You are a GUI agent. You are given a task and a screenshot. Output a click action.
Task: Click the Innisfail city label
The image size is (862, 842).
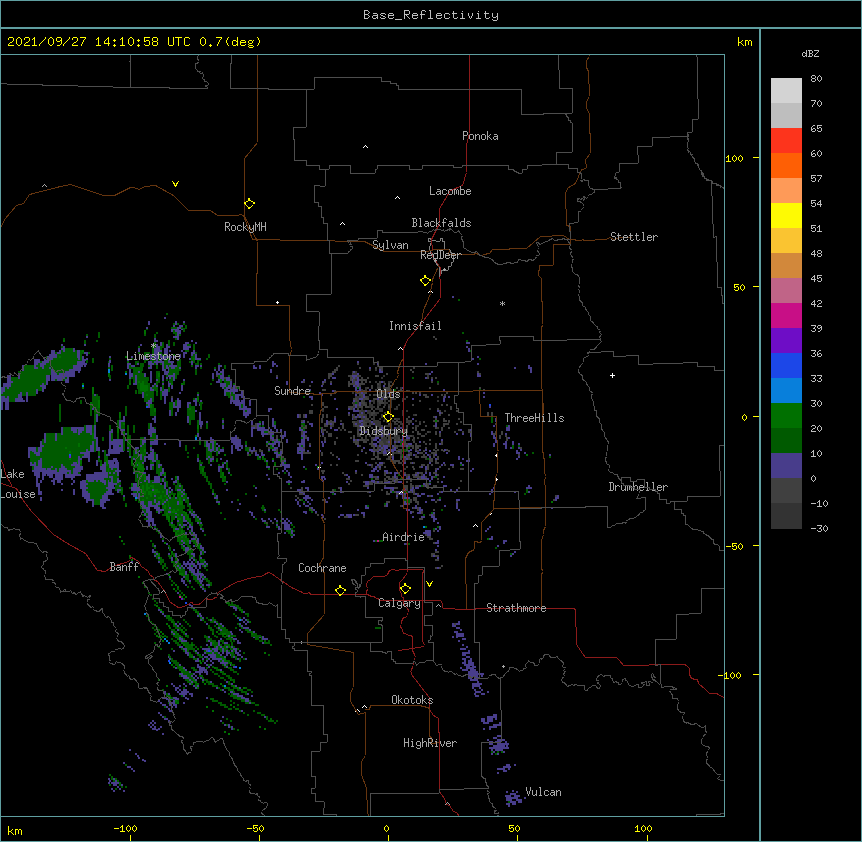(415, 326)
